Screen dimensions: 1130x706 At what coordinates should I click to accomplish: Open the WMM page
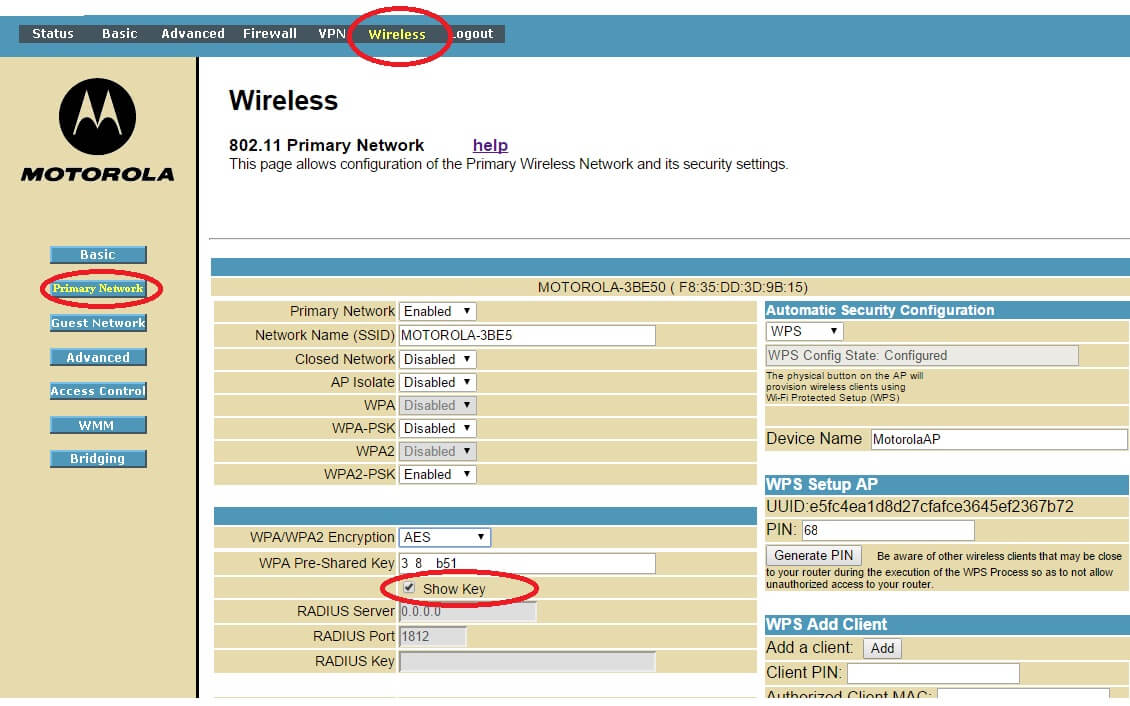point(98,425)
